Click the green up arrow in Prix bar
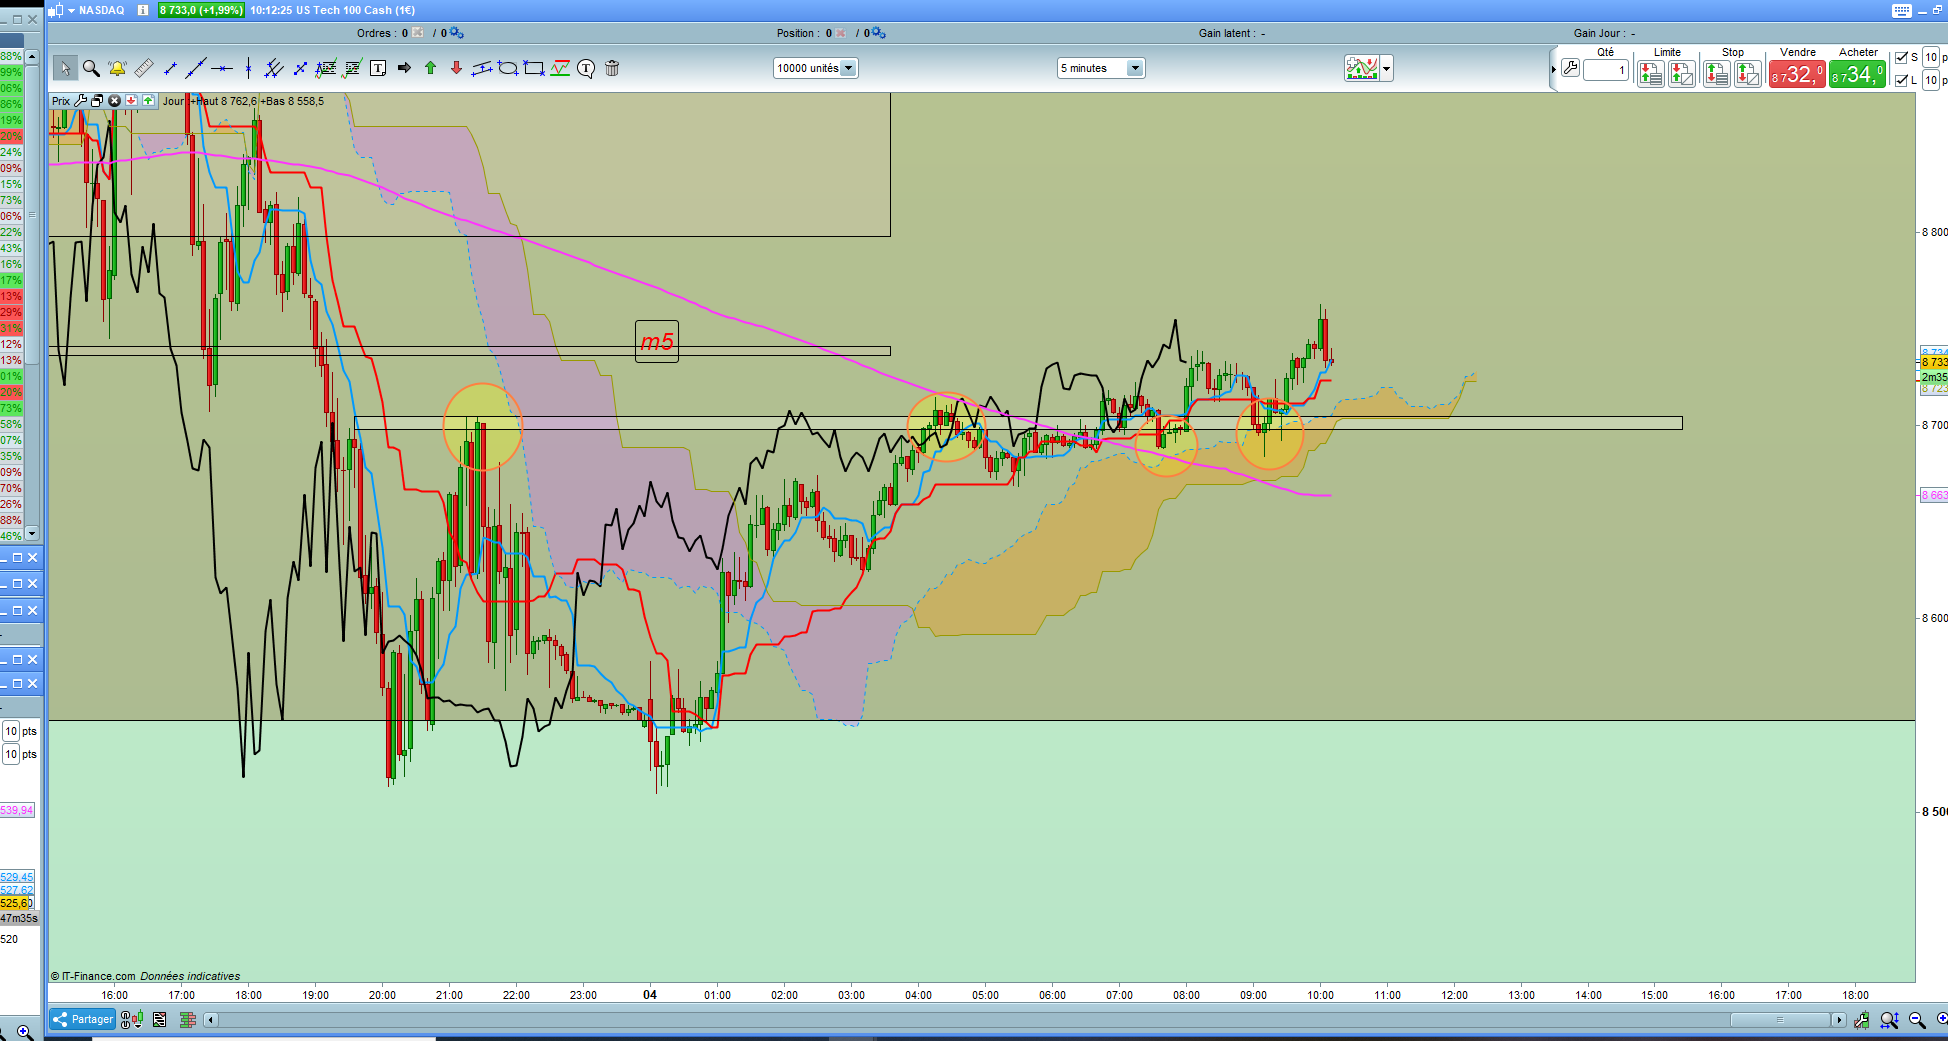The image size is (1948, 1041). 148,101
